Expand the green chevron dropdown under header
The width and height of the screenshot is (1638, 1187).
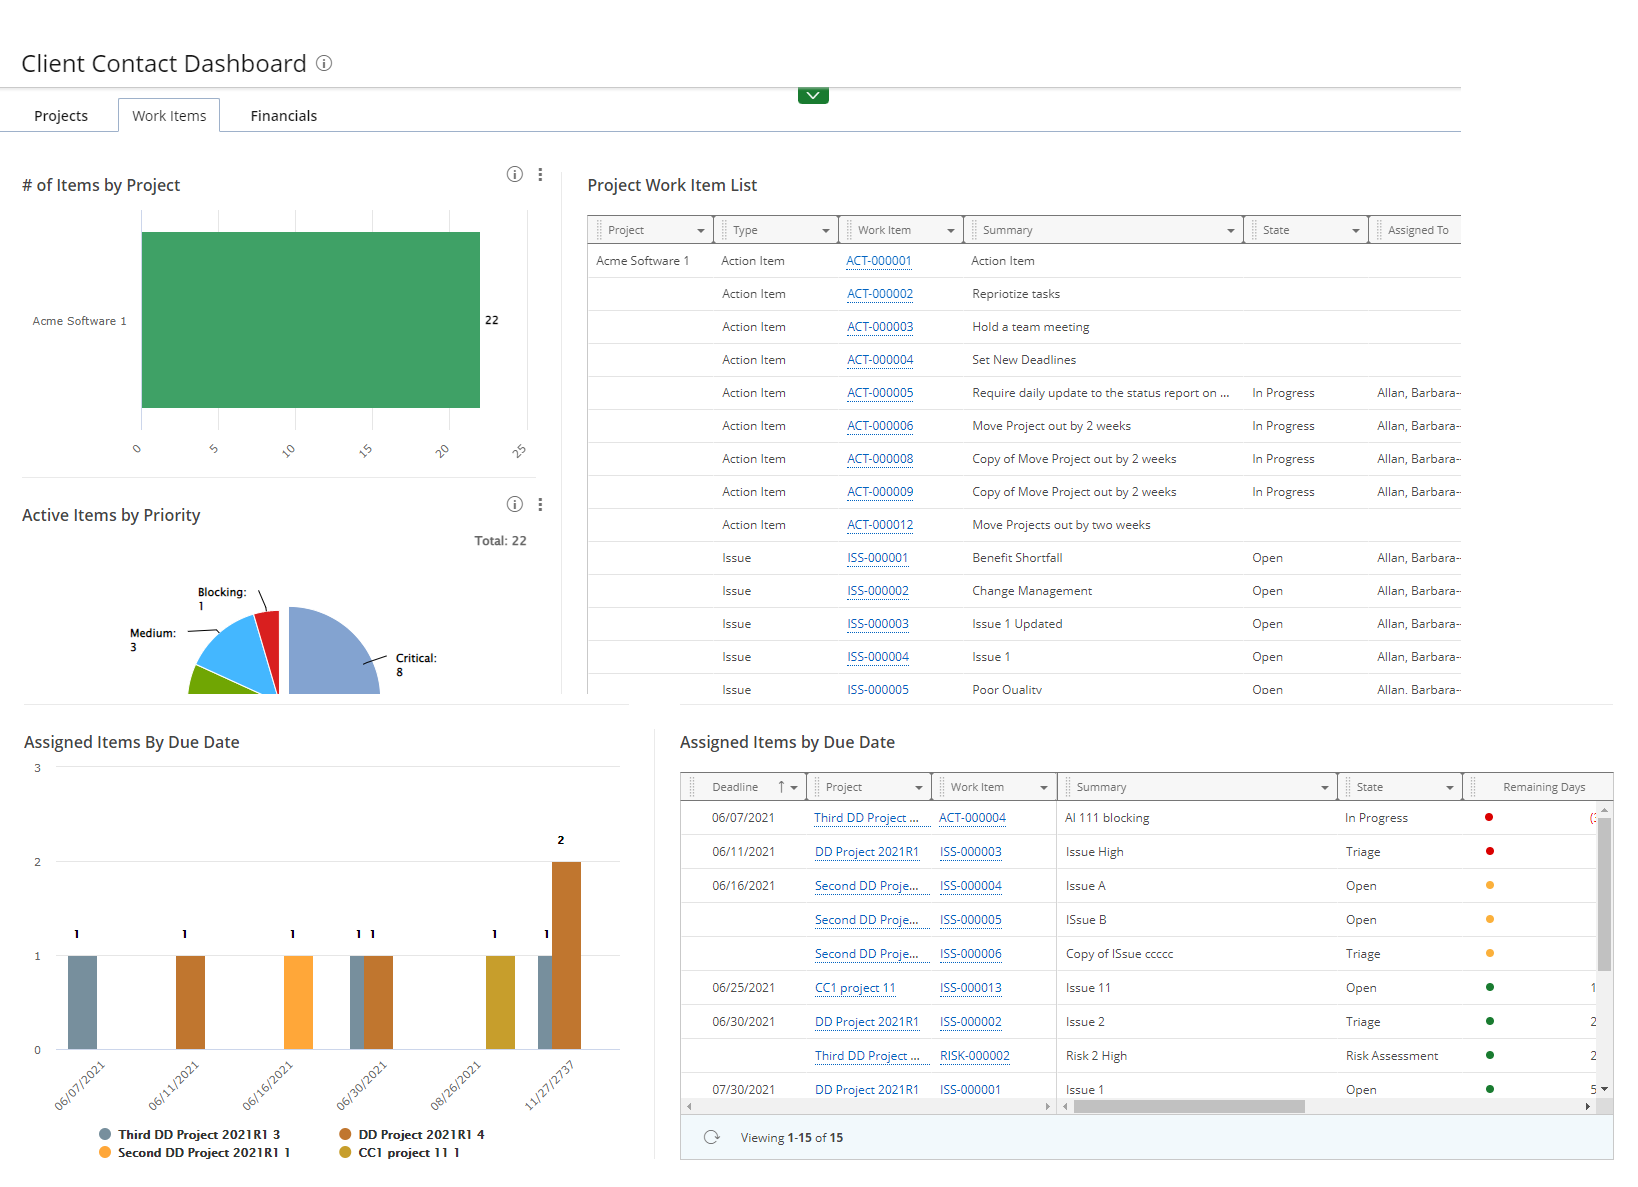tap(813, 96)
